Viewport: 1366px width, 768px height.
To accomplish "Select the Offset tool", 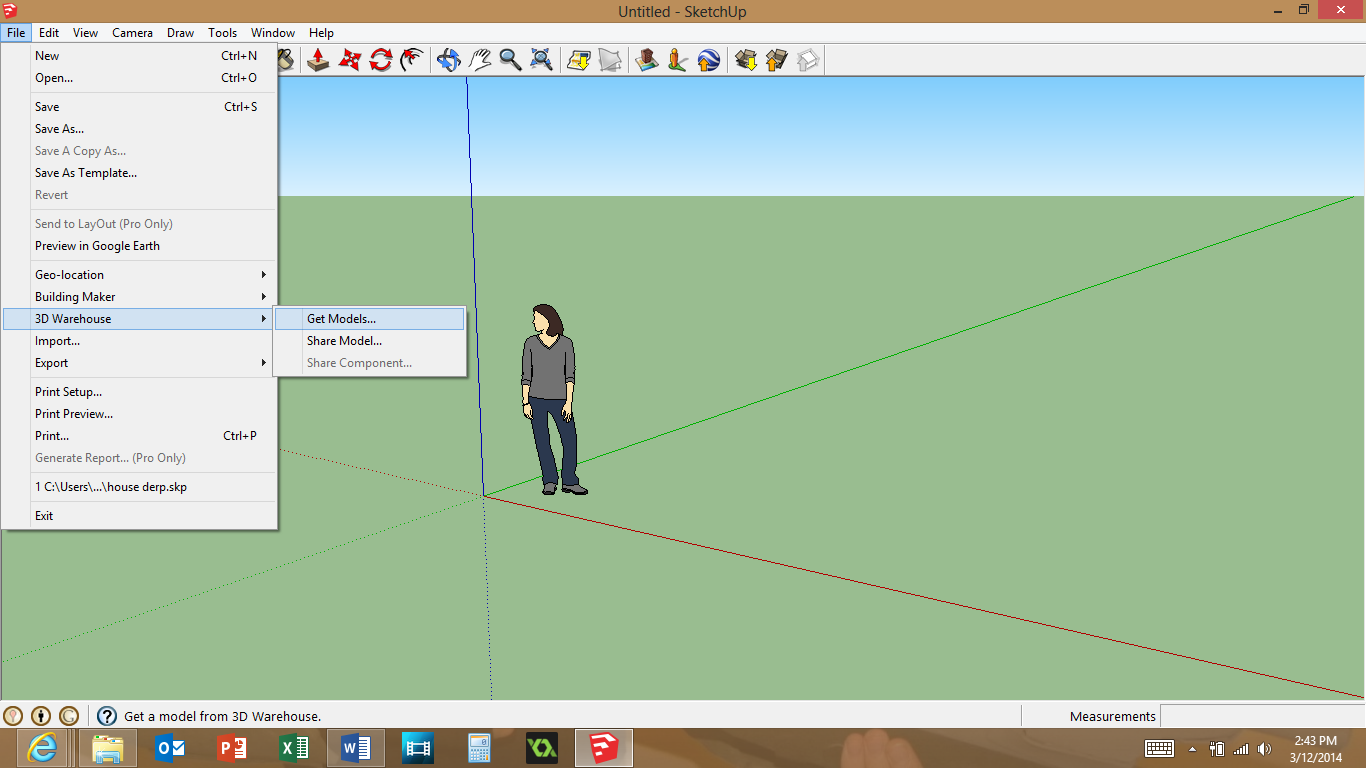I will (411, 60).
